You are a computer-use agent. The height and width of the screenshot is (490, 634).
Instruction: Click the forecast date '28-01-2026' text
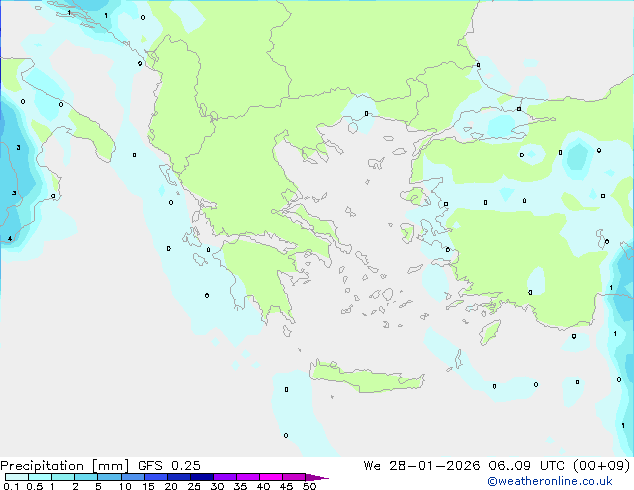435,466
